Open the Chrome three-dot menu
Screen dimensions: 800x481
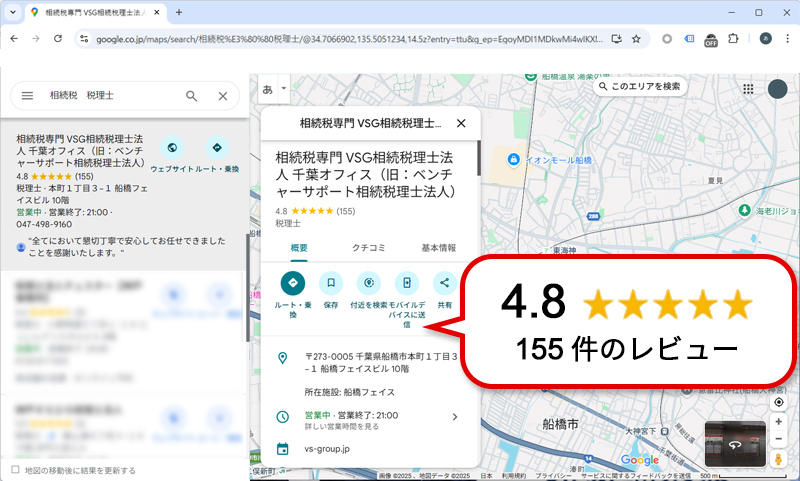click(787, 39)
